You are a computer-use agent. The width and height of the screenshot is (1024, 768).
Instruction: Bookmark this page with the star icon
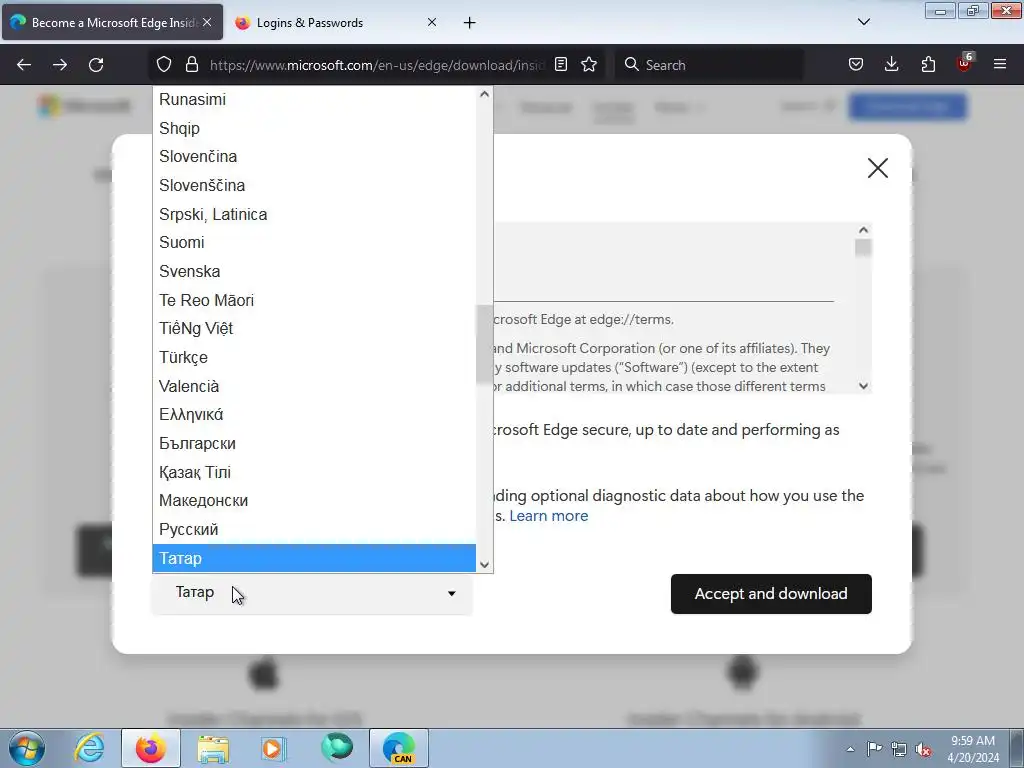pyautogui.click(x=589, y=65)
